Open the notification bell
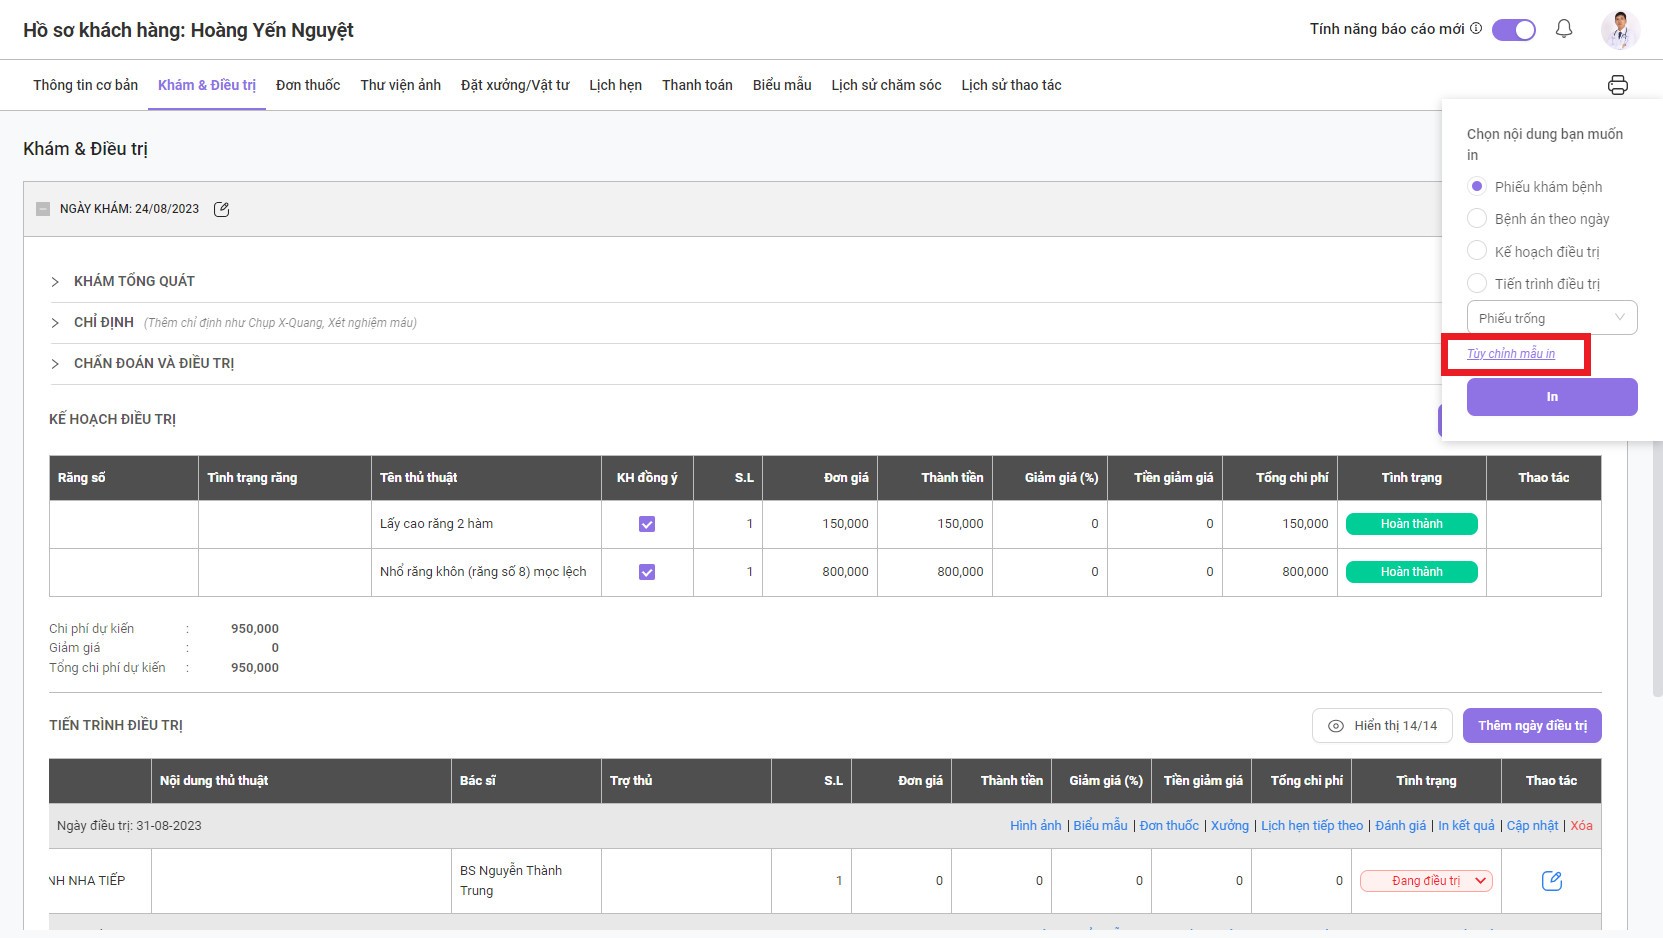This screenshot has height=938, width=1663. point(1564,29)
